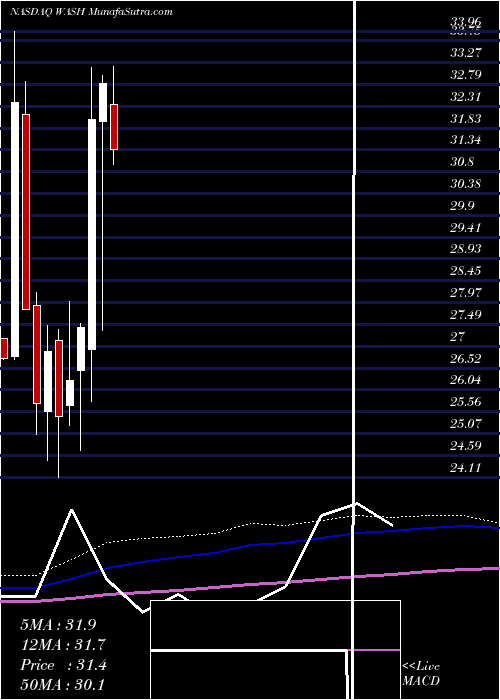This screenshot has width=500, height=700.
Task: Click the 30.8 price axis label
Action: coord(462,162)
